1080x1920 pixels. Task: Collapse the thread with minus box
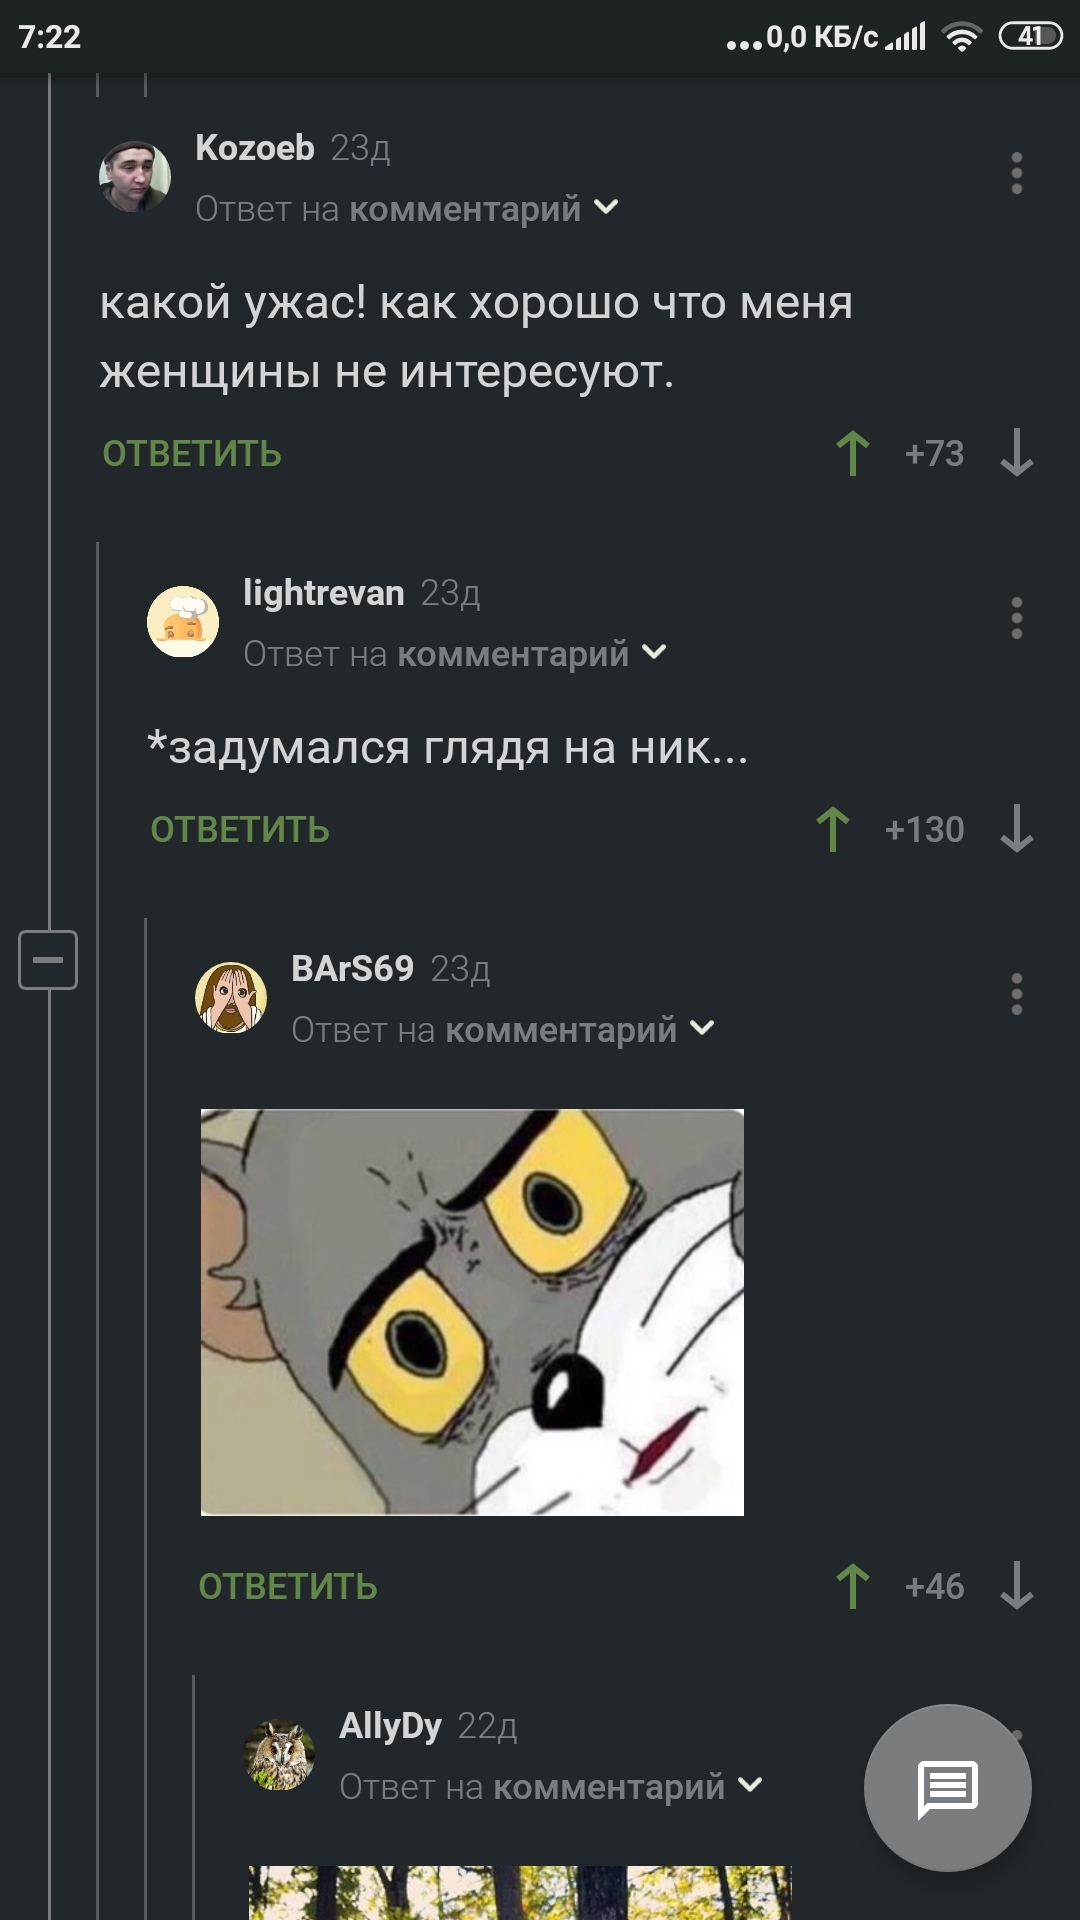pyautogui.click(x=48, y=959)
